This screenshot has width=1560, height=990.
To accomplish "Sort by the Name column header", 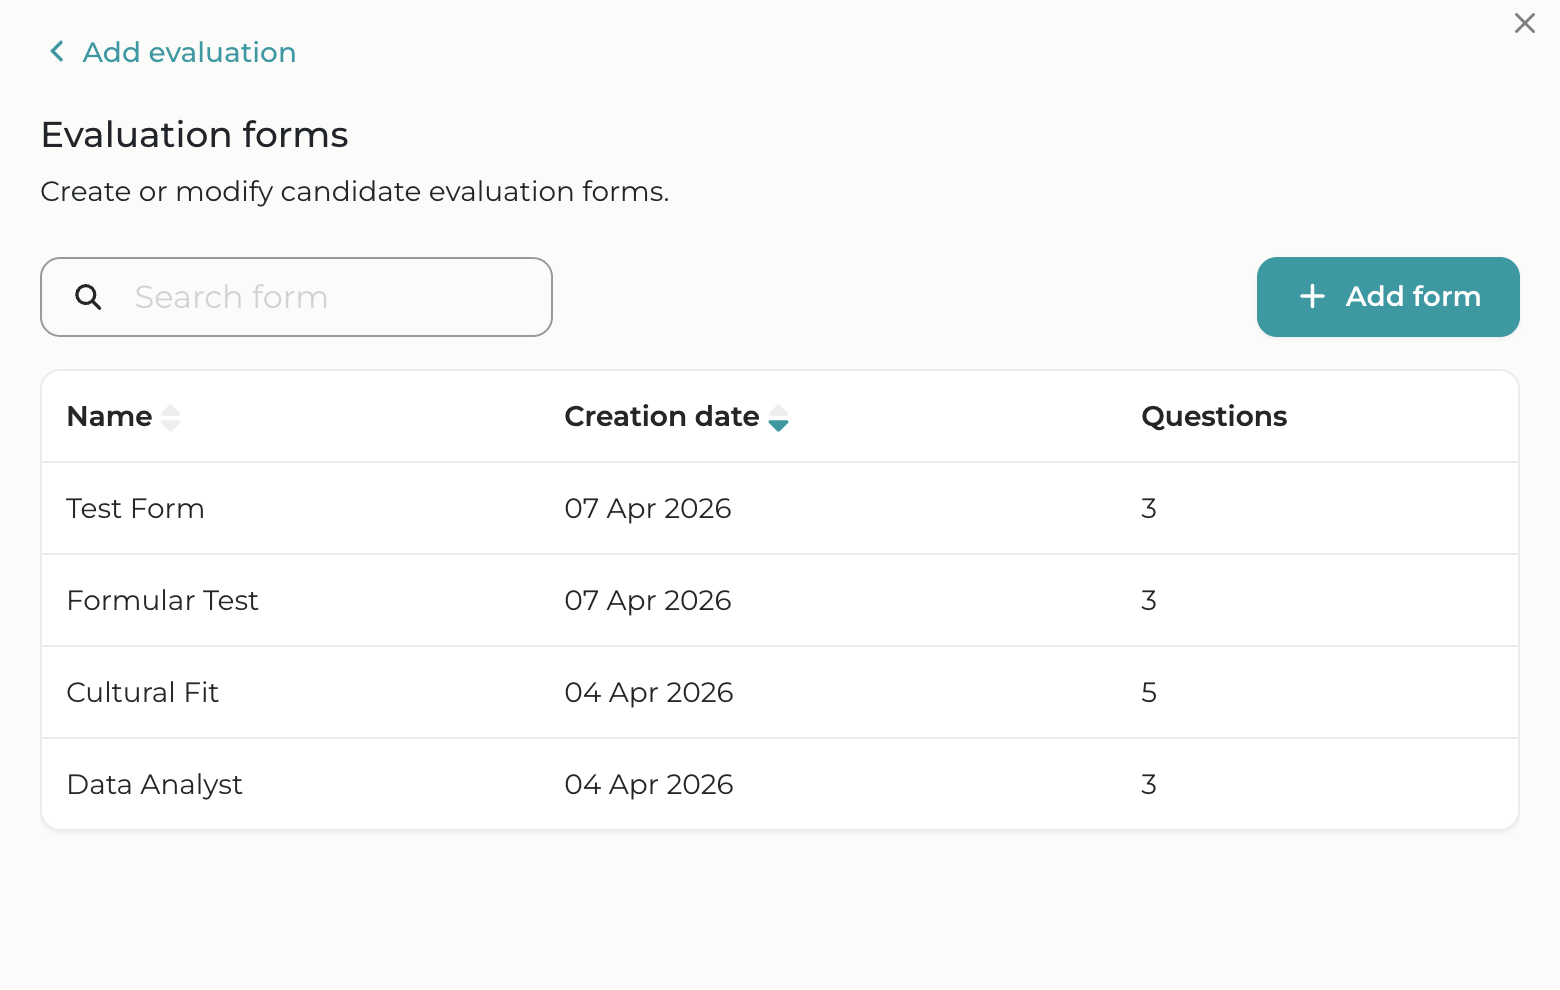I will point(109,416).
